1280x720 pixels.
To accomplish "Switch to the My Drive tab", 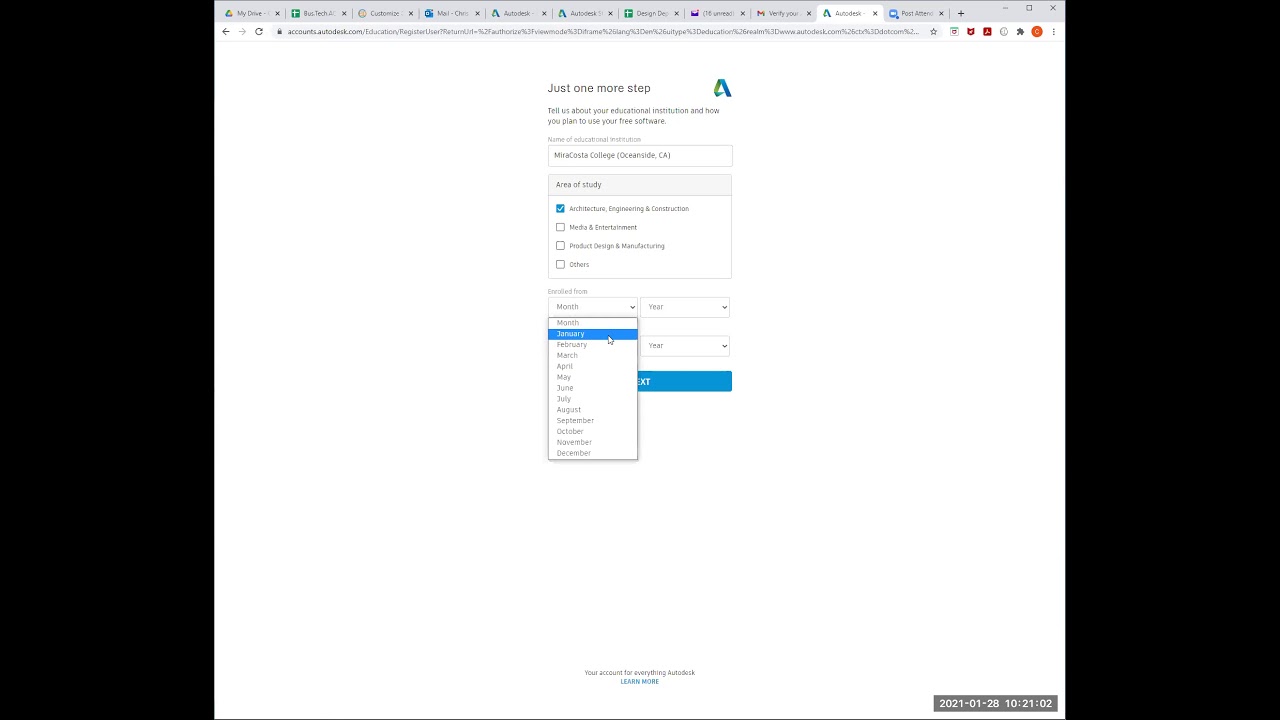I will 251,14.
